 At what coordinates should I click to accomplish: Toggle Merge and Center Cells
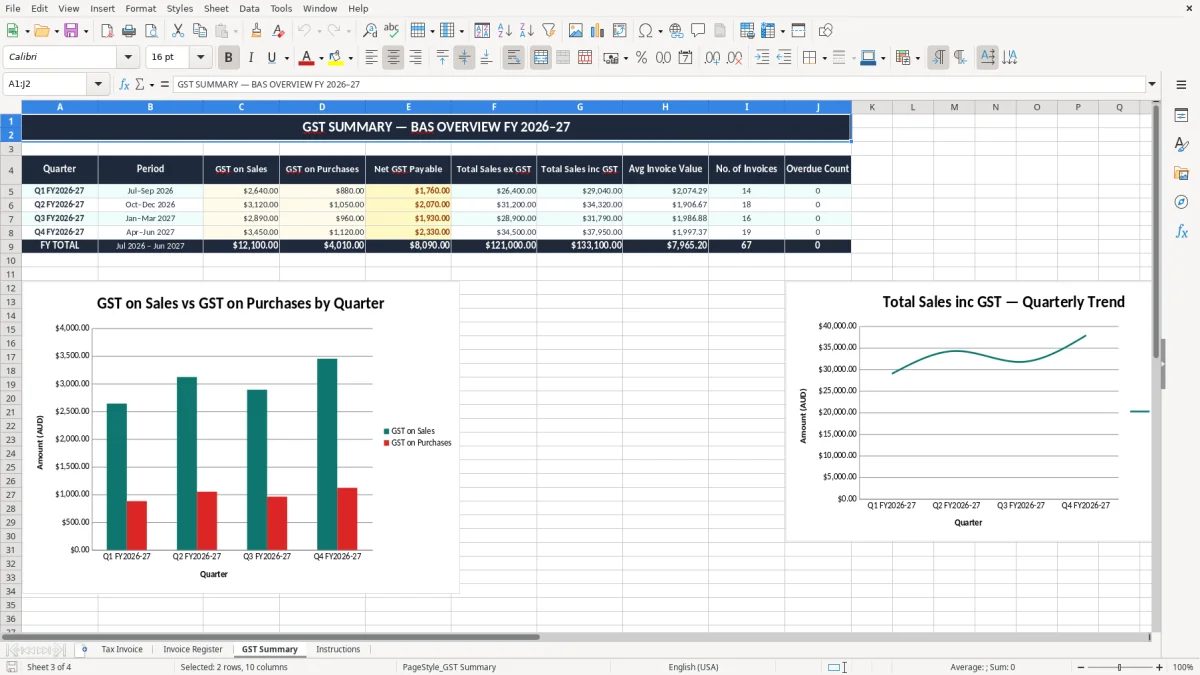click(x=541, y=58)
